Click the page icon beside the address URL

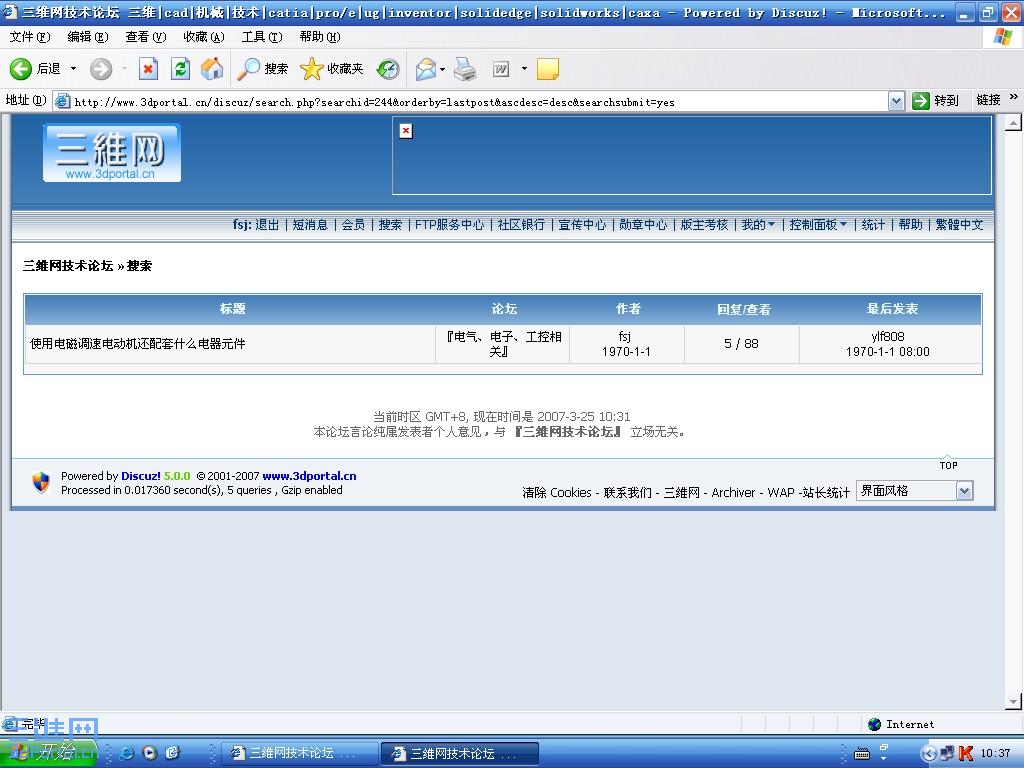point(62,101)
